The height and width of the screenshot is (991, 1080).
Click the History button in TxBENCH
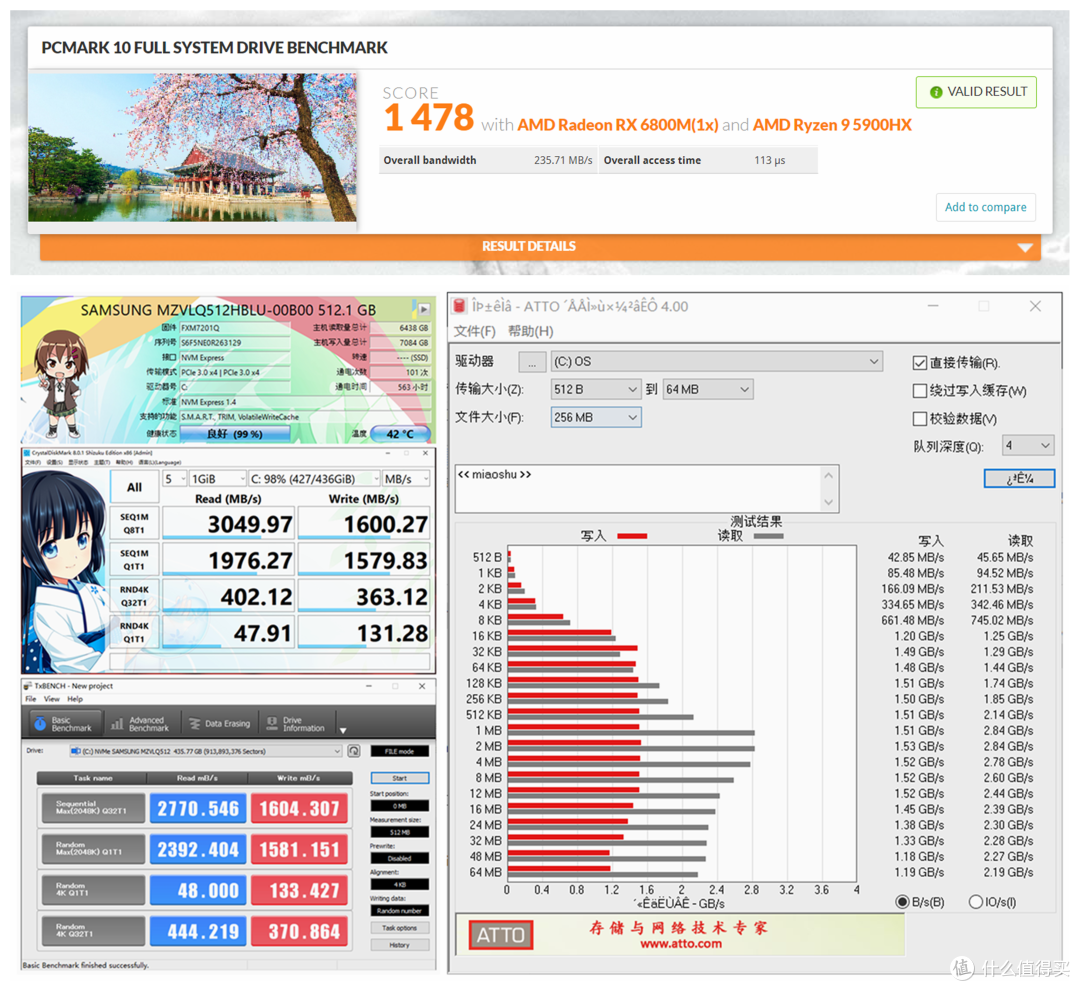(x=399, y=945)
